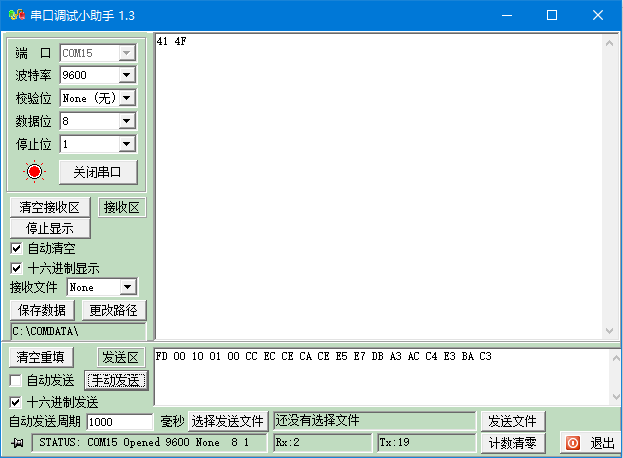Expand the 接收文件 None dropdown
The image size is (623, 458).
[x=128, y=287]
